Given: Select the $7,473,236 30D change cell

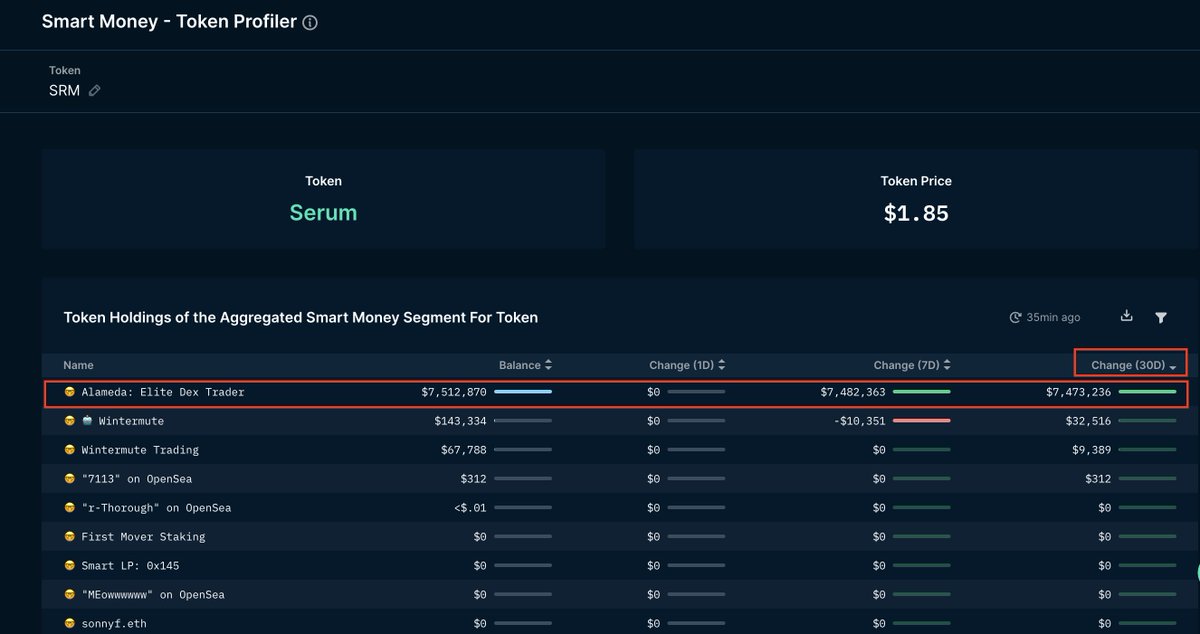Looking at the screenshot, I should click(x=1079, y=393).
